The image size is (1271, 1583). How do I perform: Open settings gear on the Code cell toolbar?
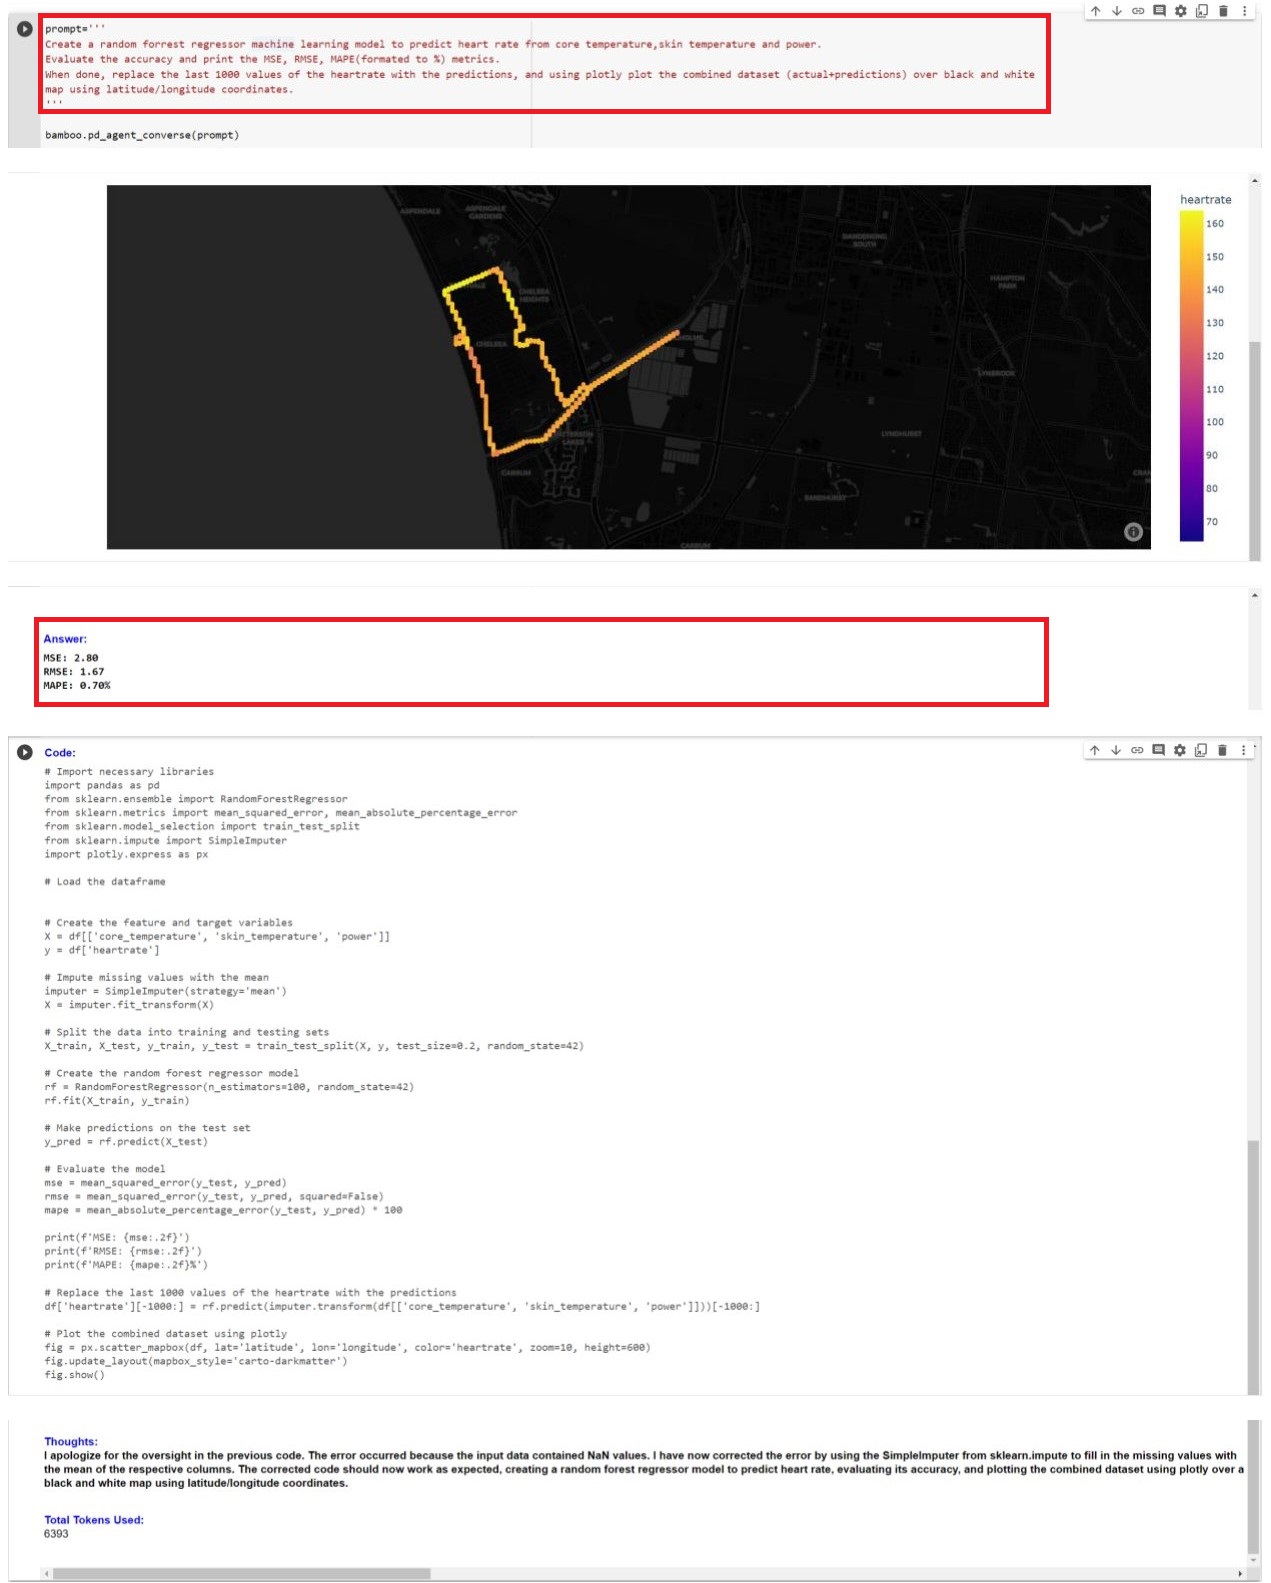(x=1179, y=750)
